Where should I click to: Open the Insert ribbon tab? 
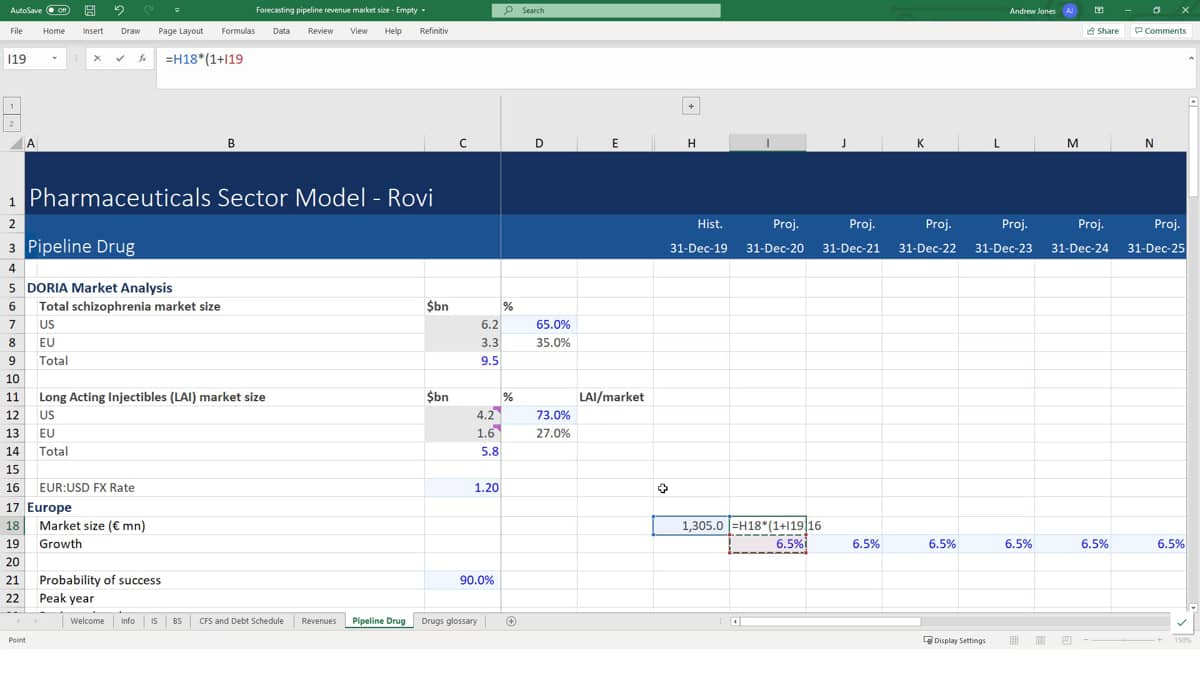point(93,31)
